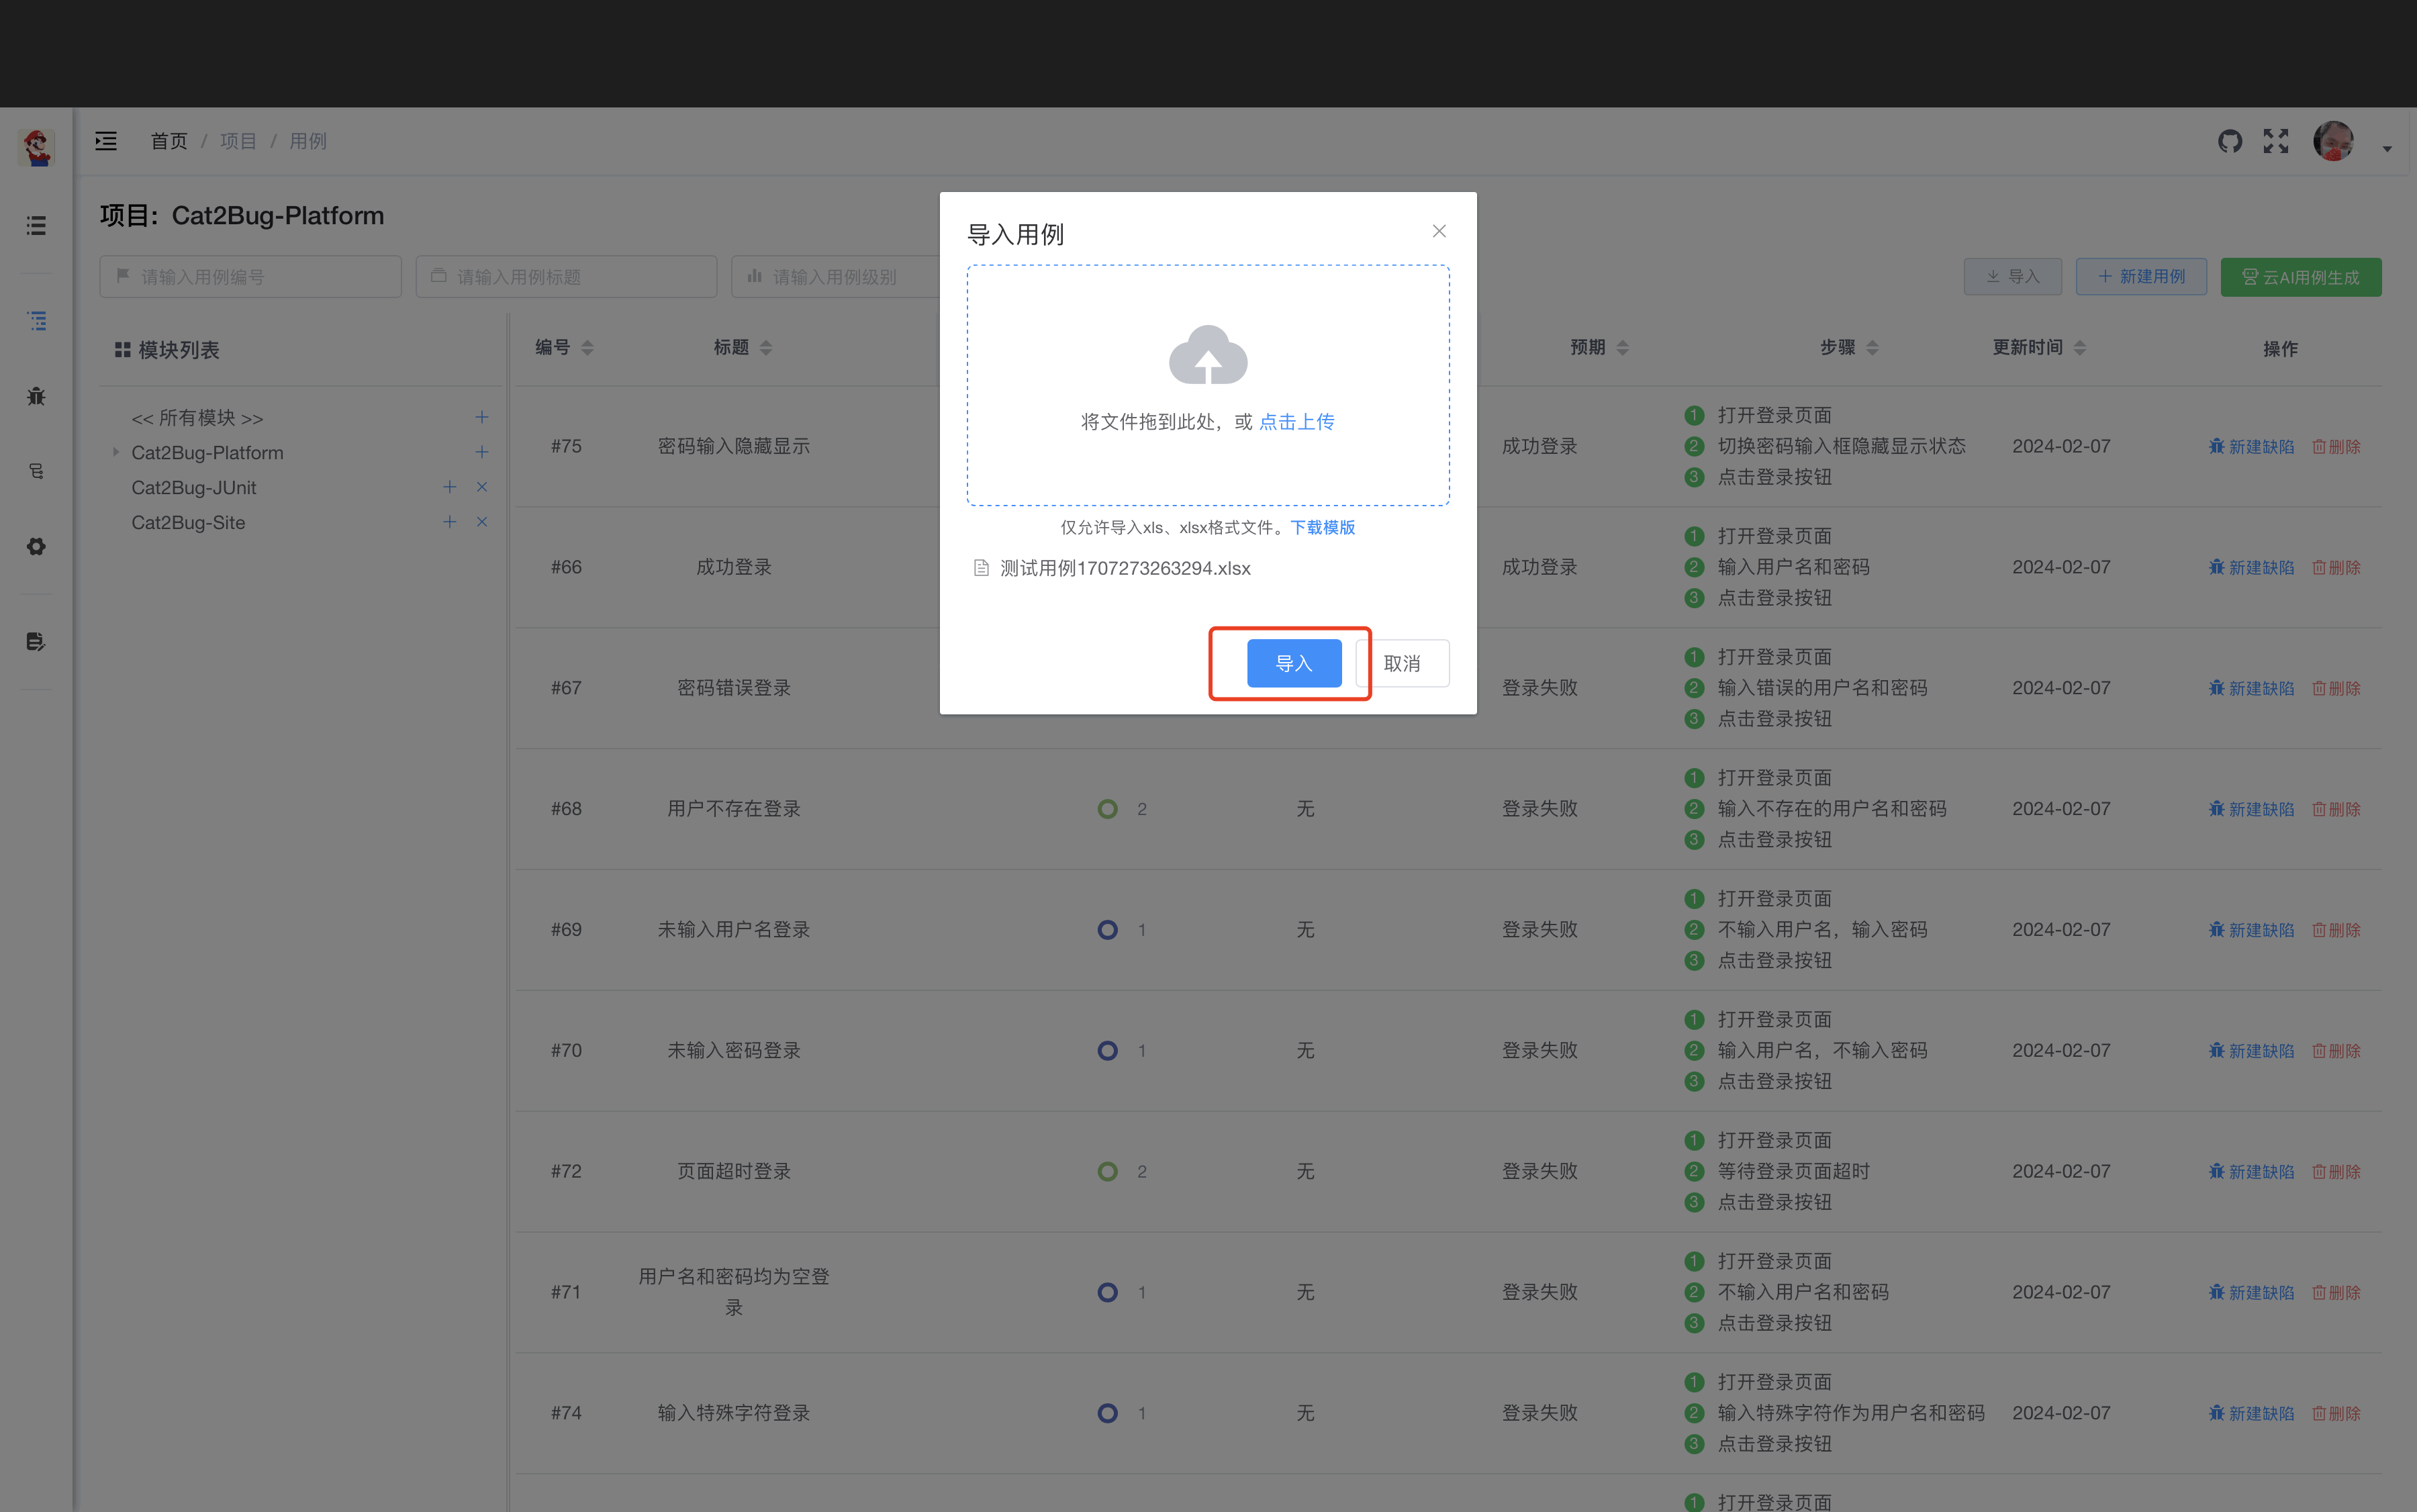Viewport: 2417px width, 1512px height.
Task: Click the level circle icon for case #68
Action: 1107,809
